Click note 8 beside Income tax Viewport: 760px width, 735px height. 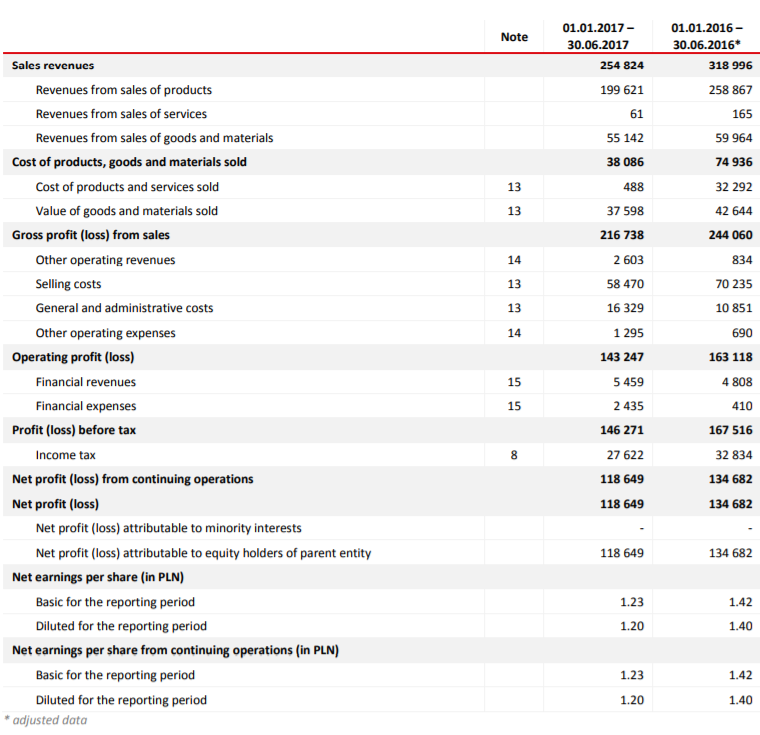point(514,455)
